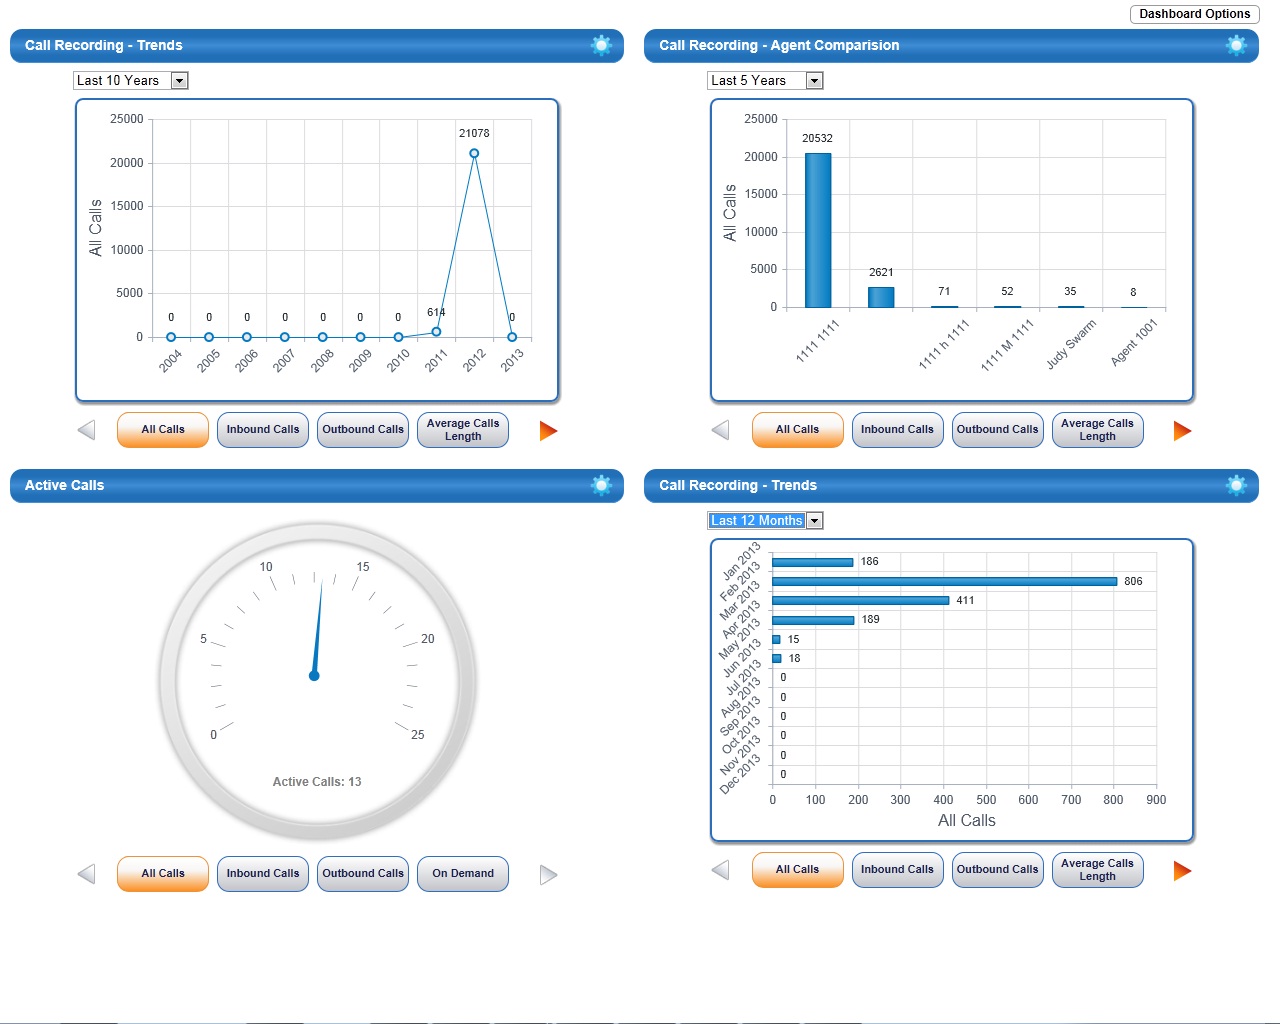Click the 1111 1111 agent bar showing 20532
Image resolution: width=1280 pixels, height=1024 pixels.
pyautogui.click(x=818, y=230)
